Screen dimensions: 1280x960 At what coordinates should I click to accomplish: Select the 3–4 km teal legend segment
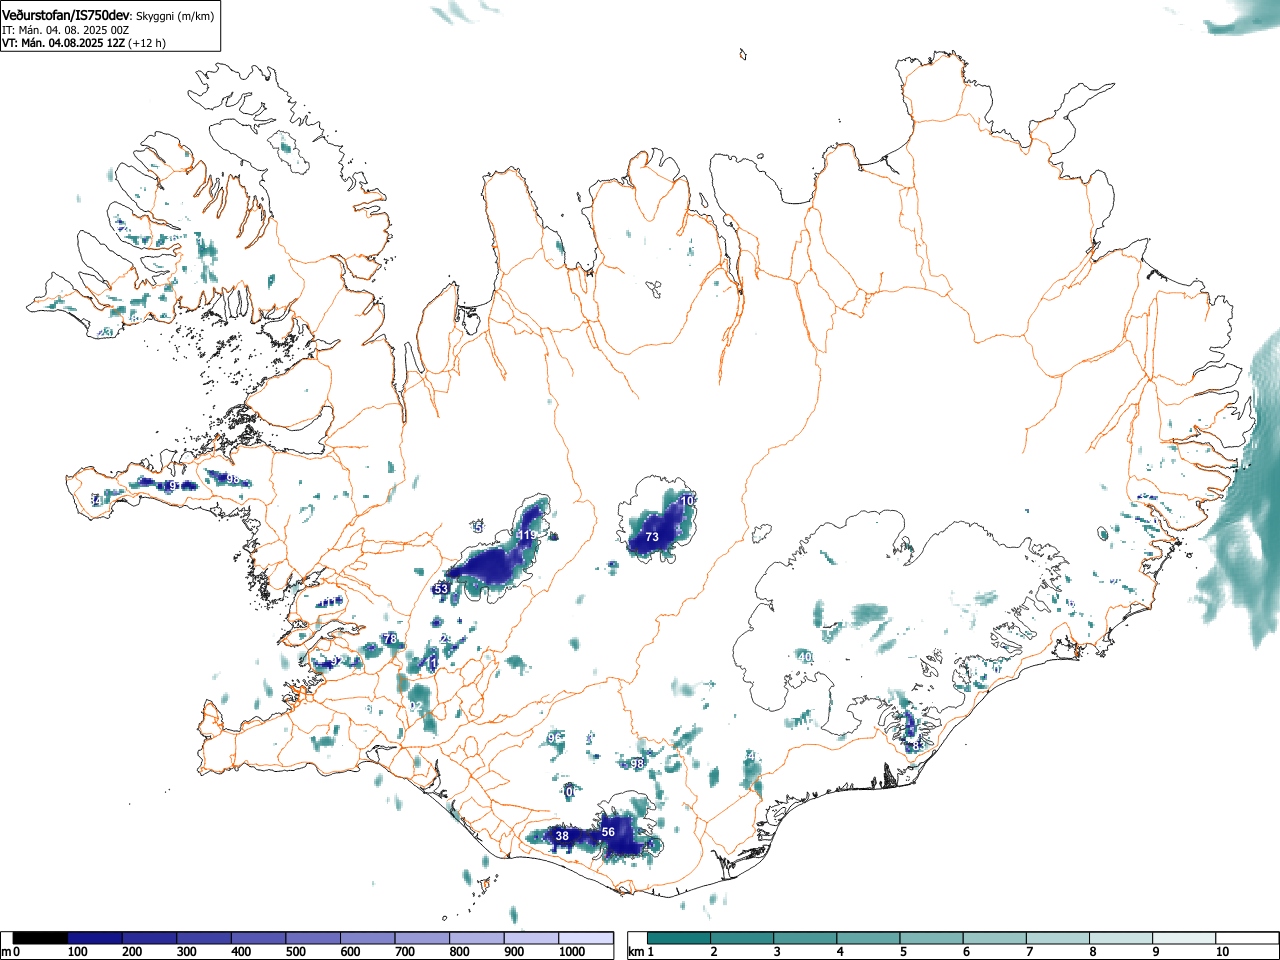[x=805, y=938]
